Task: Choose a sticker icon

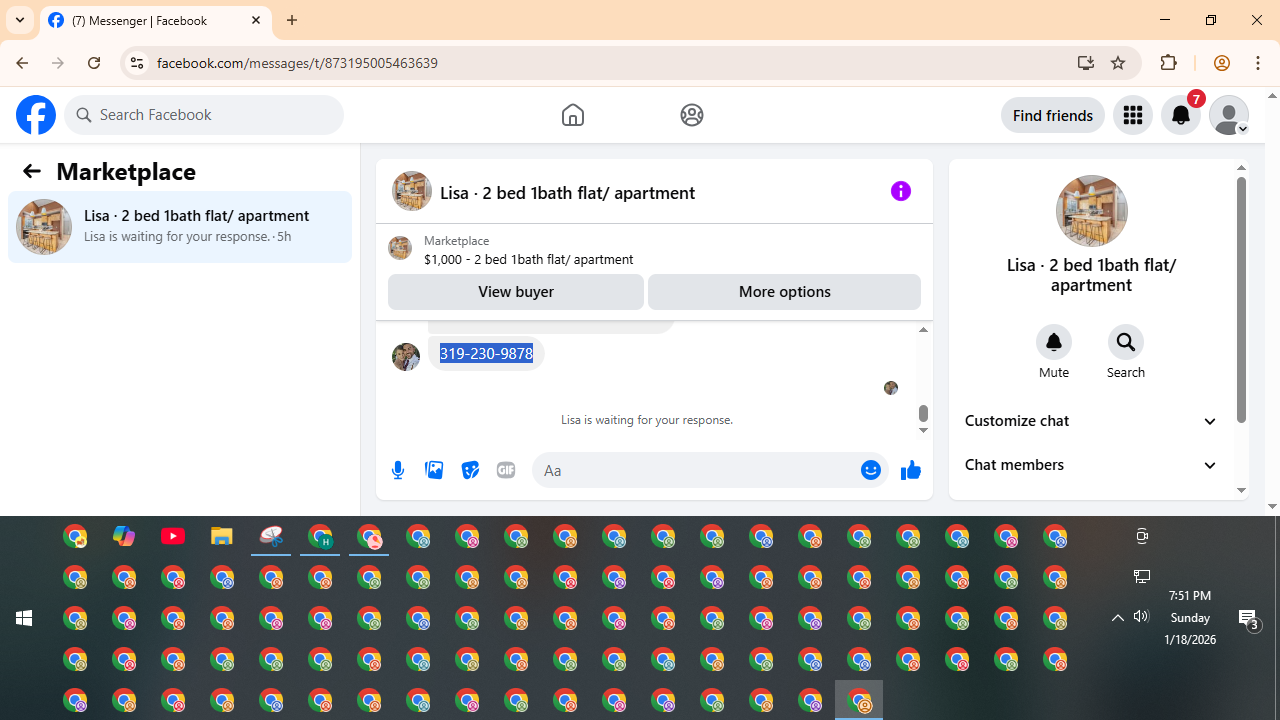Action: [470, 470]
